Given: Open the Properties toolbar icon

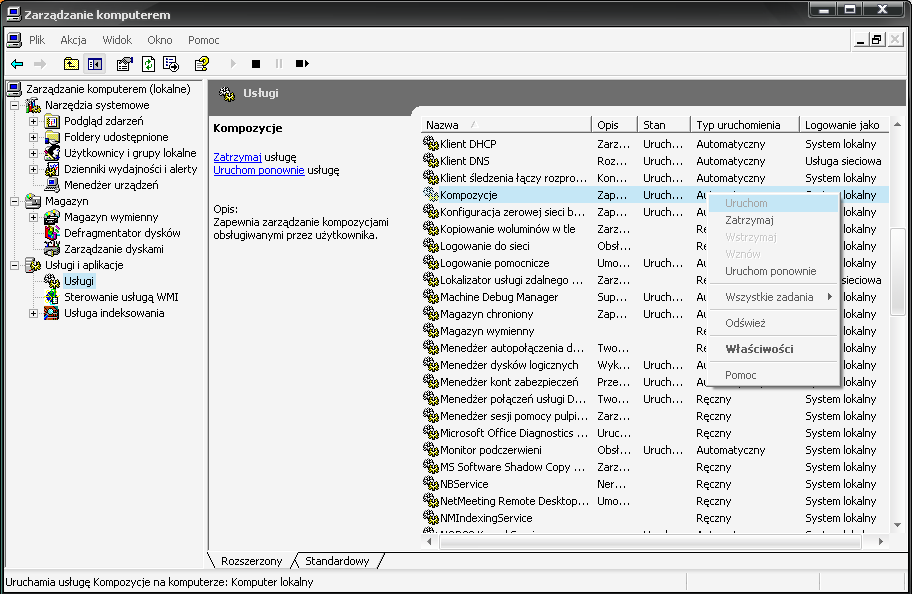Looking at the screenshot, I should coord(124,64).
